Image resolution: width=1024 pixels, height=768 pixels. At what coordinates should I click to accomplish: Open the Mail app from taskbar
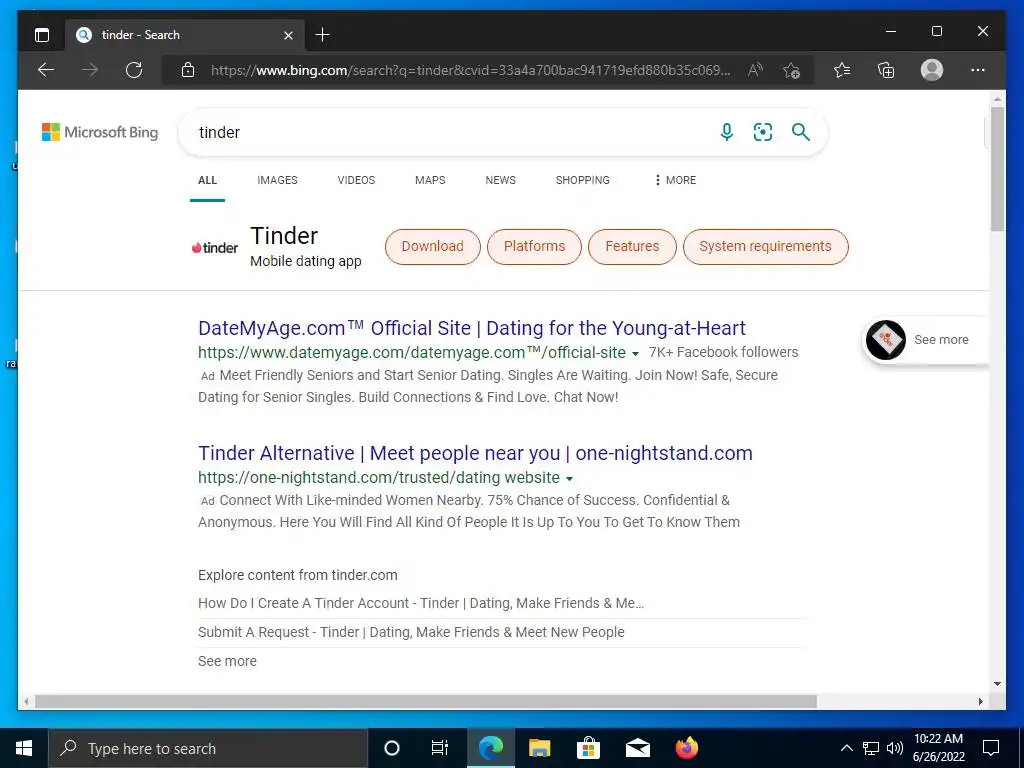pyautogui.click(x=637, y=748)
